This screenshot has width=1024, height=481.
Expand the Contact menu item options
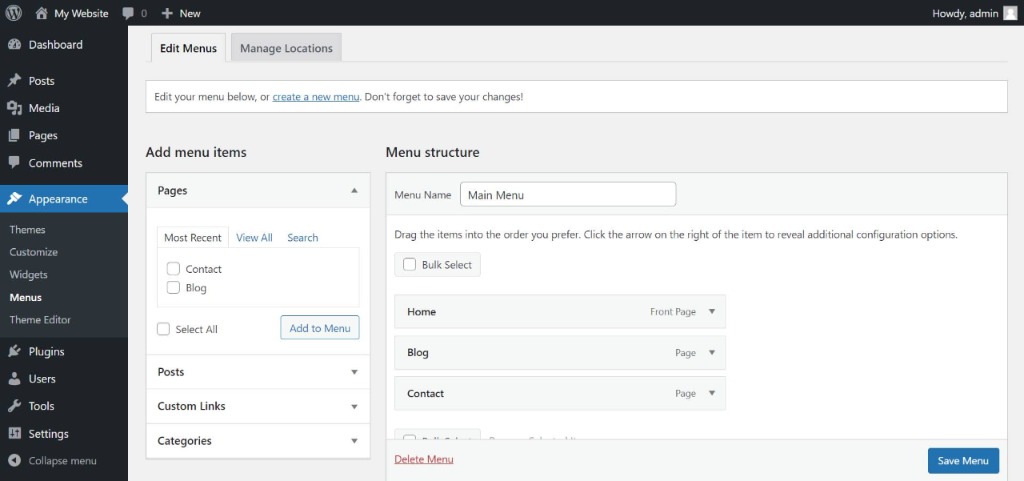tap(712, 394)
